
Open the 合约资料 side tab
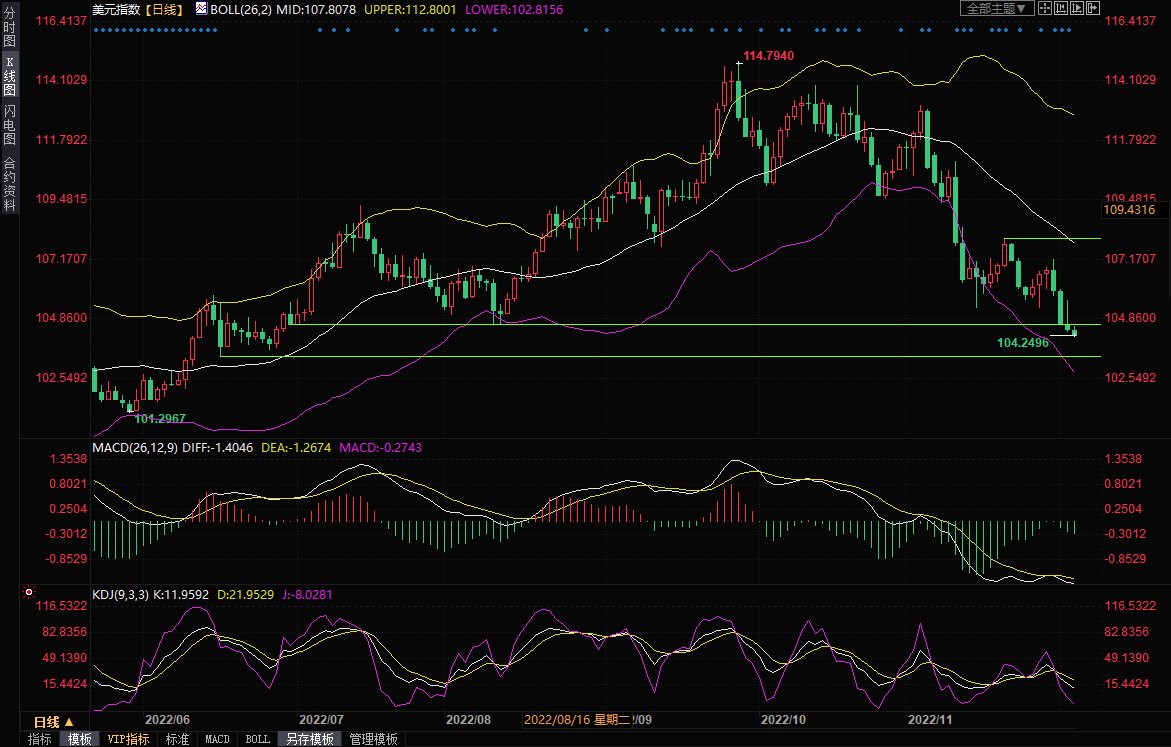(9, 183)
